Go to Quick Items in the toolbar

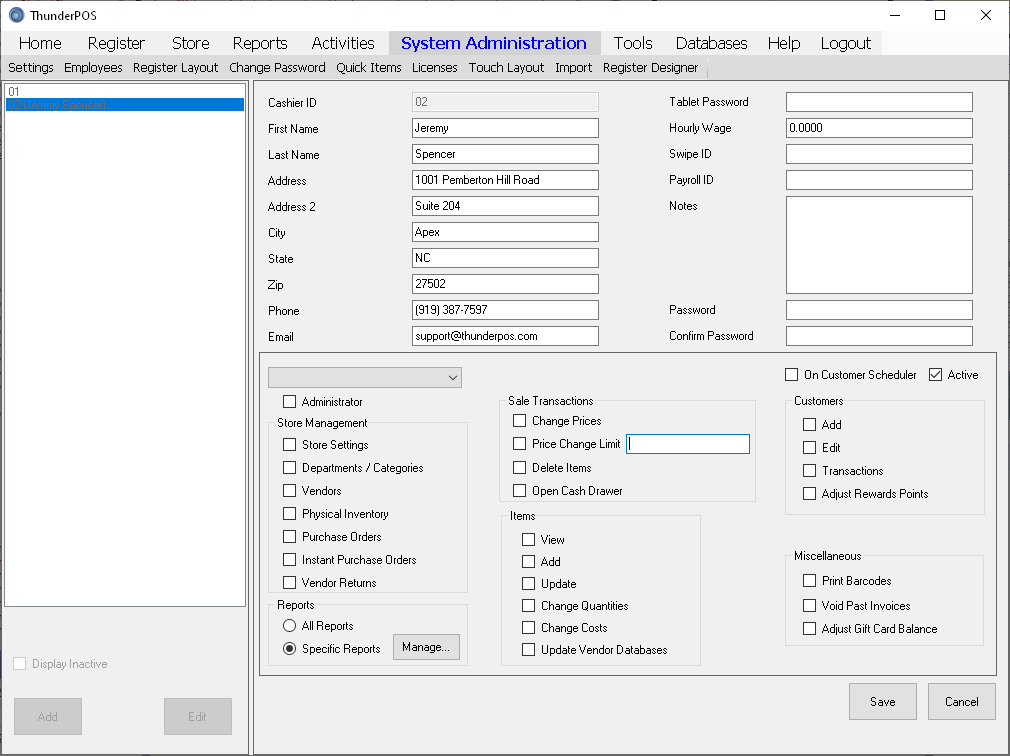pos(368,68)
